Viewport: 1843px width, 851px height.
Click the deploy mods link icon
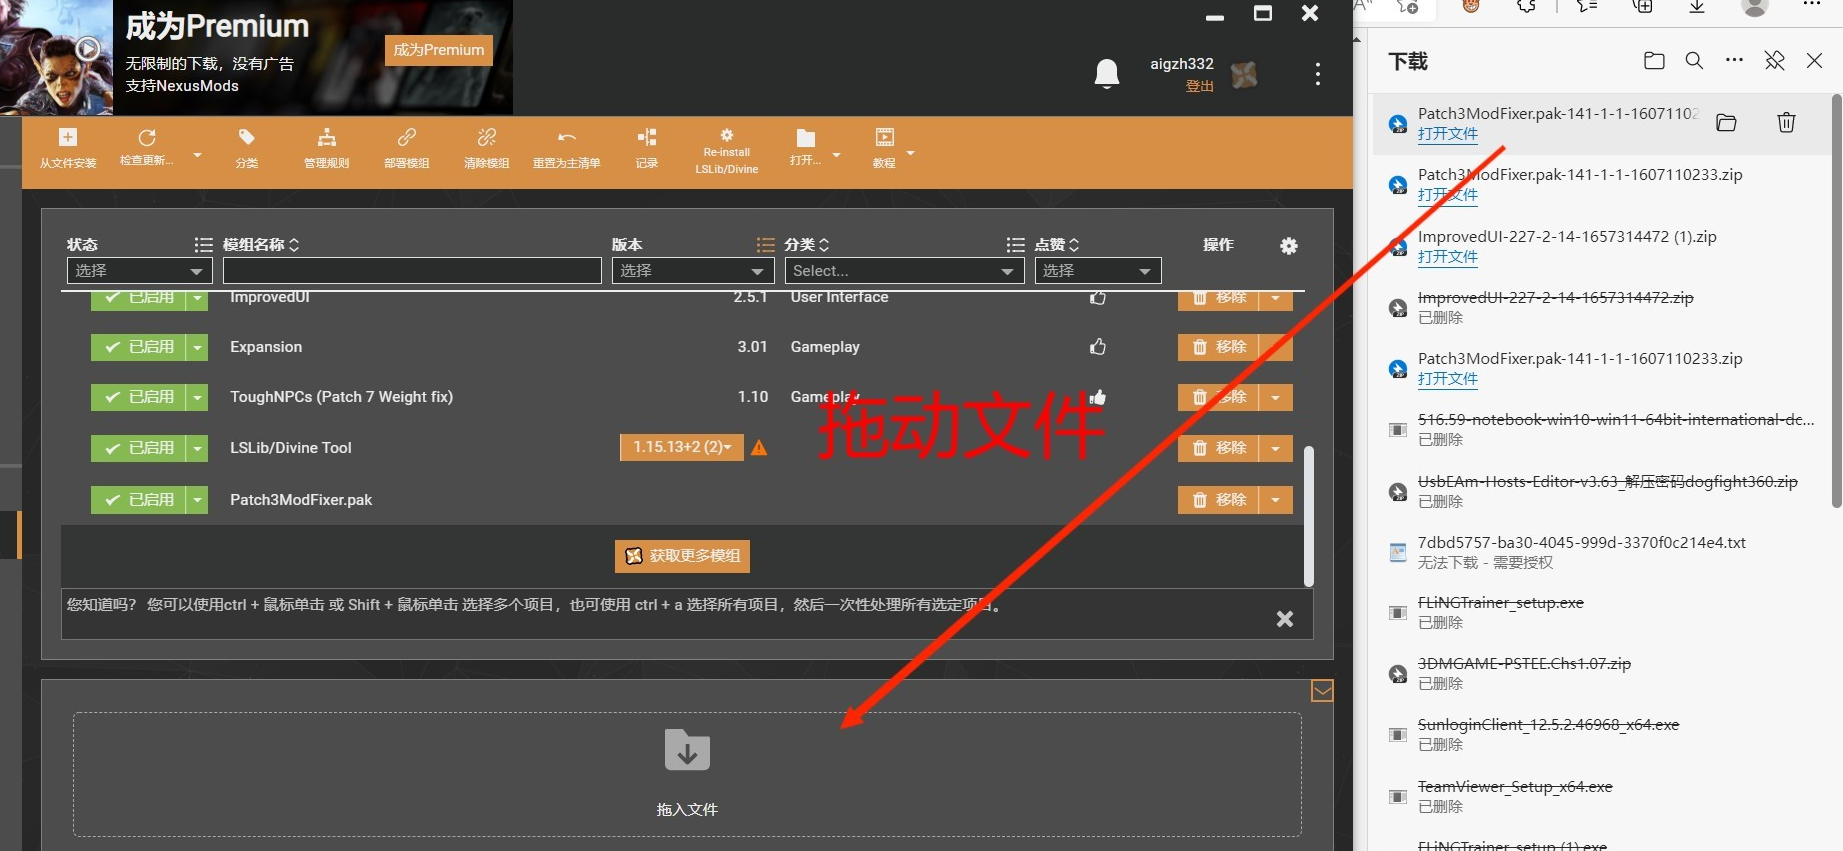(x=407, y=138)
